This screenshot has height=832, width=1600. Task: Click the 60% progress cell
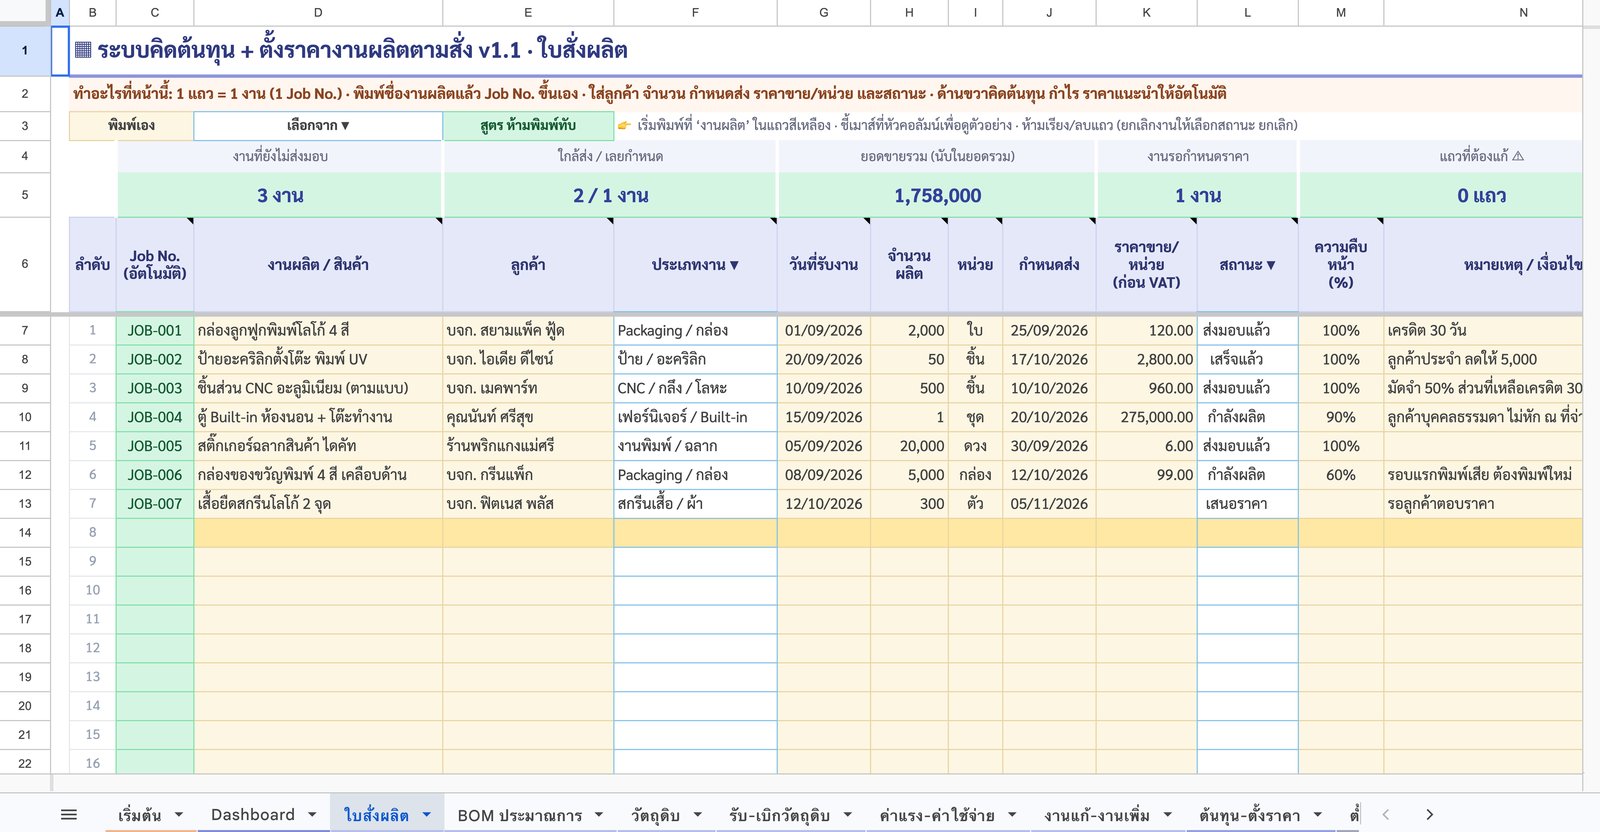coord(1341,475)
